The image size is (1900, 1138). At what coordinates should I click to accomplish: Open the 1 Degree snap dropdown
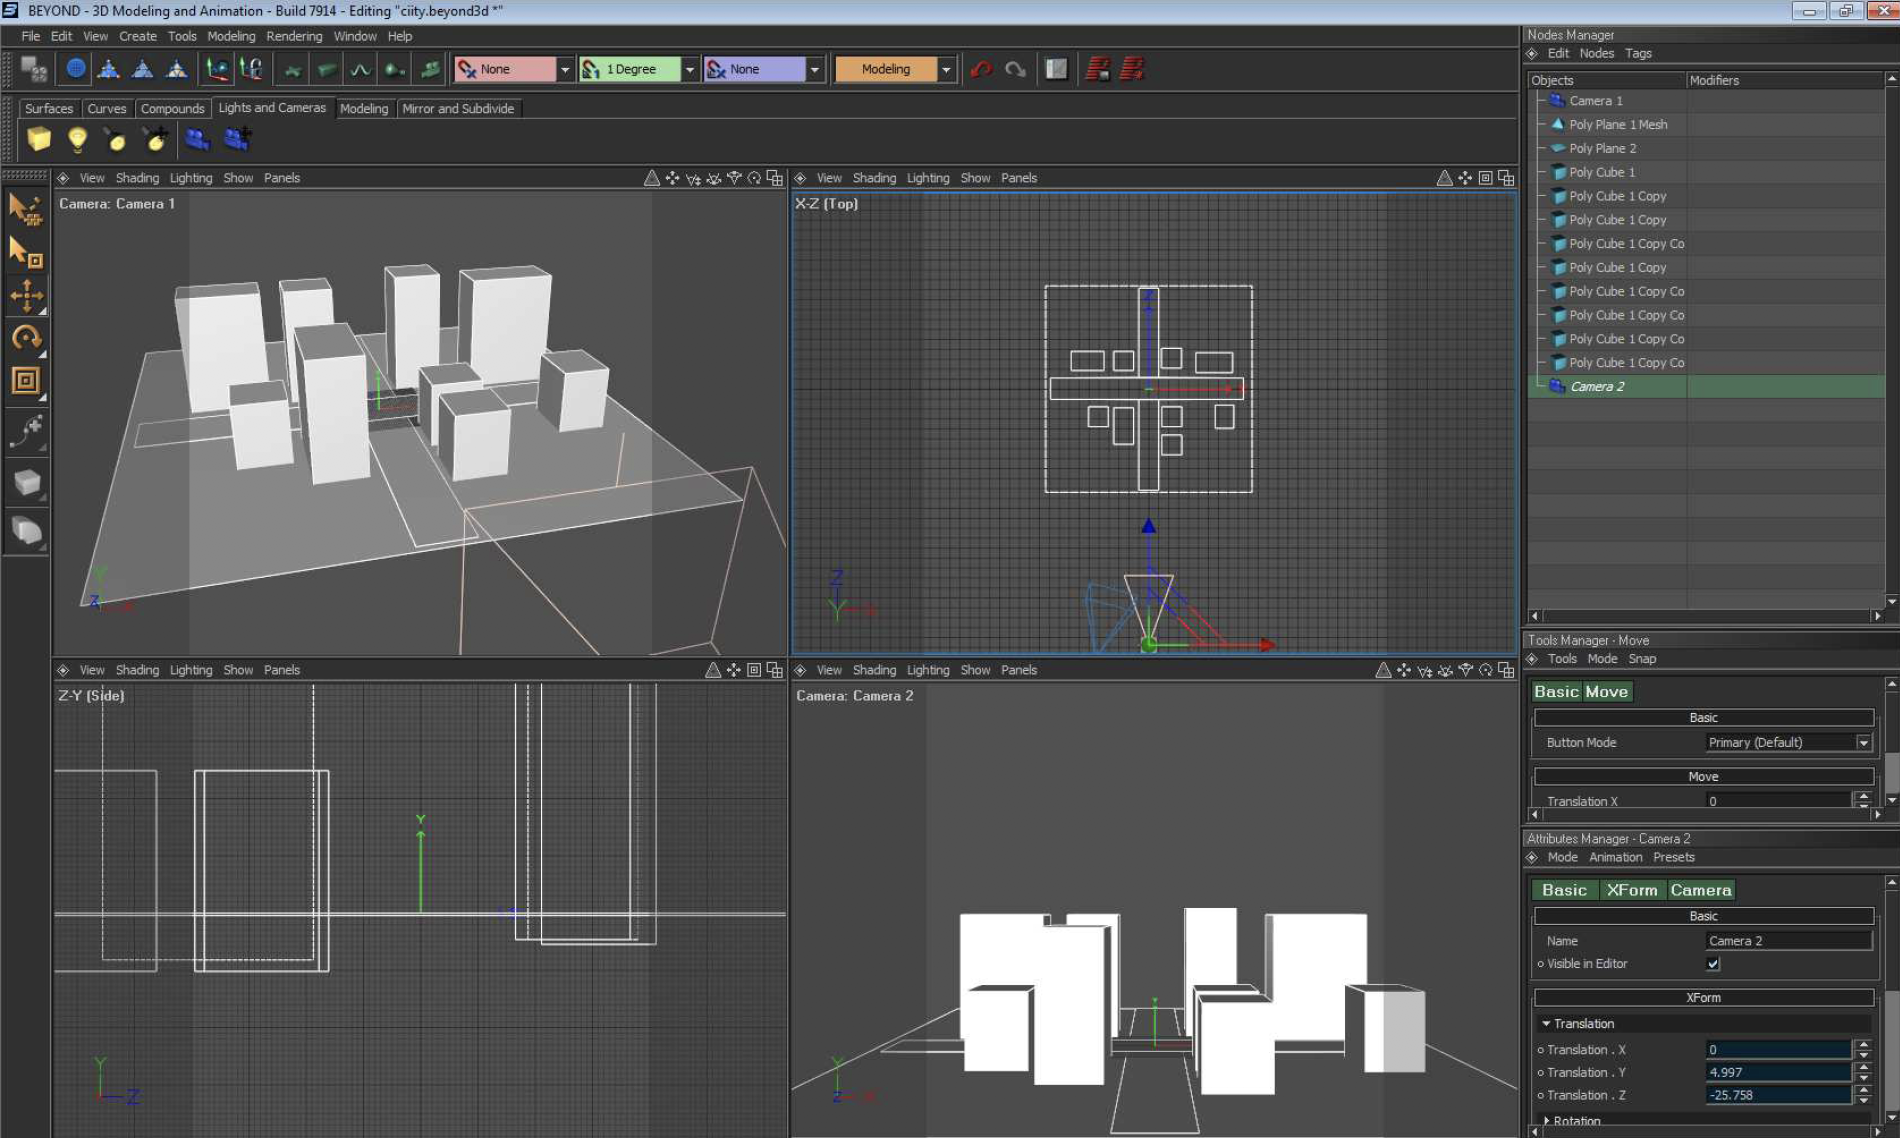coord(689,69)
